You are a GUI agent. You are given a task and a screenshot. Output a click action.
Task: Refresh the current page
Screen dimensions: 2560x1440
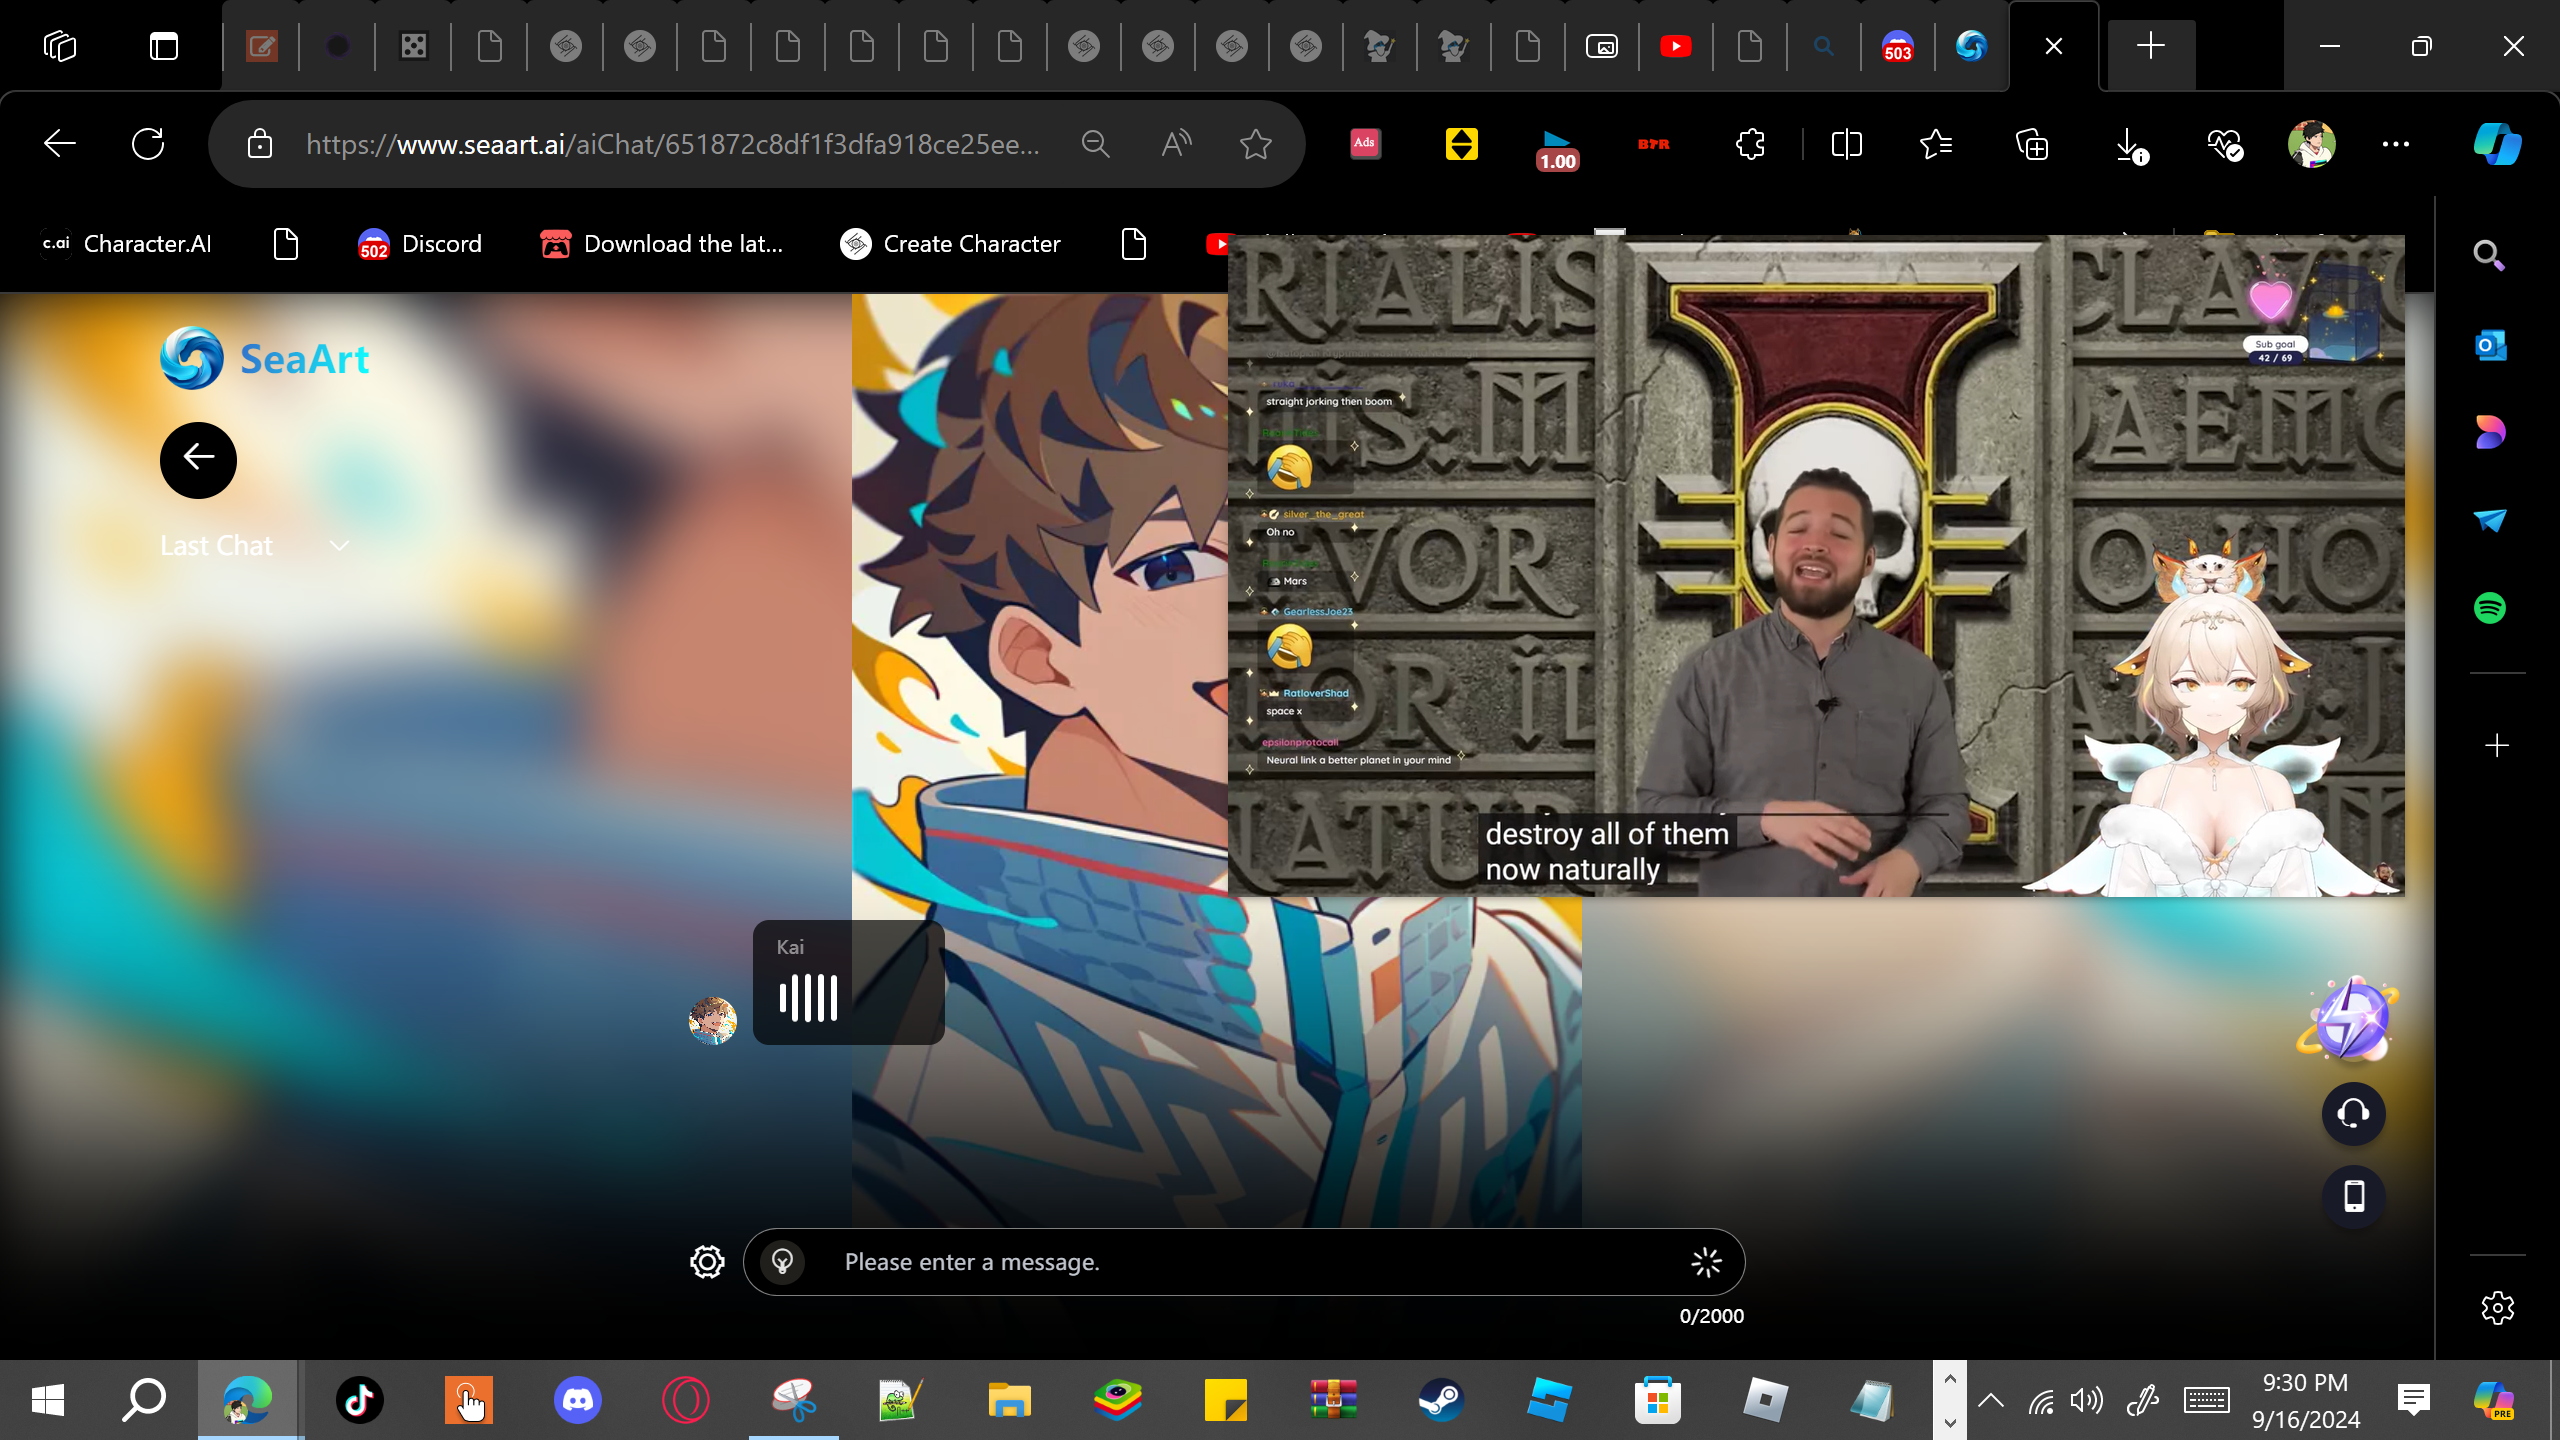click(148, 144)
